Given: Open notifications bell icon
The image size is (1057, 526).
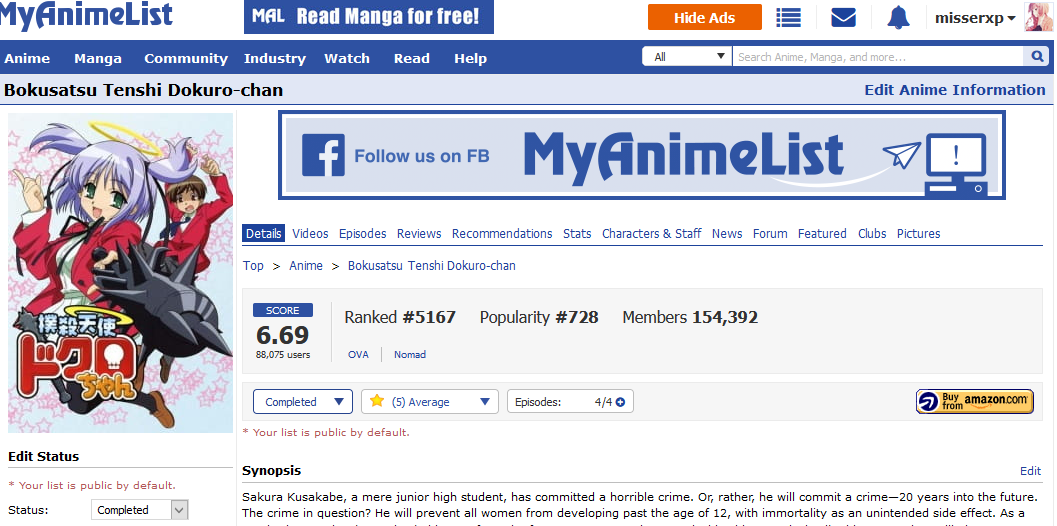Looking at the screenshot, I should [898, 18].
